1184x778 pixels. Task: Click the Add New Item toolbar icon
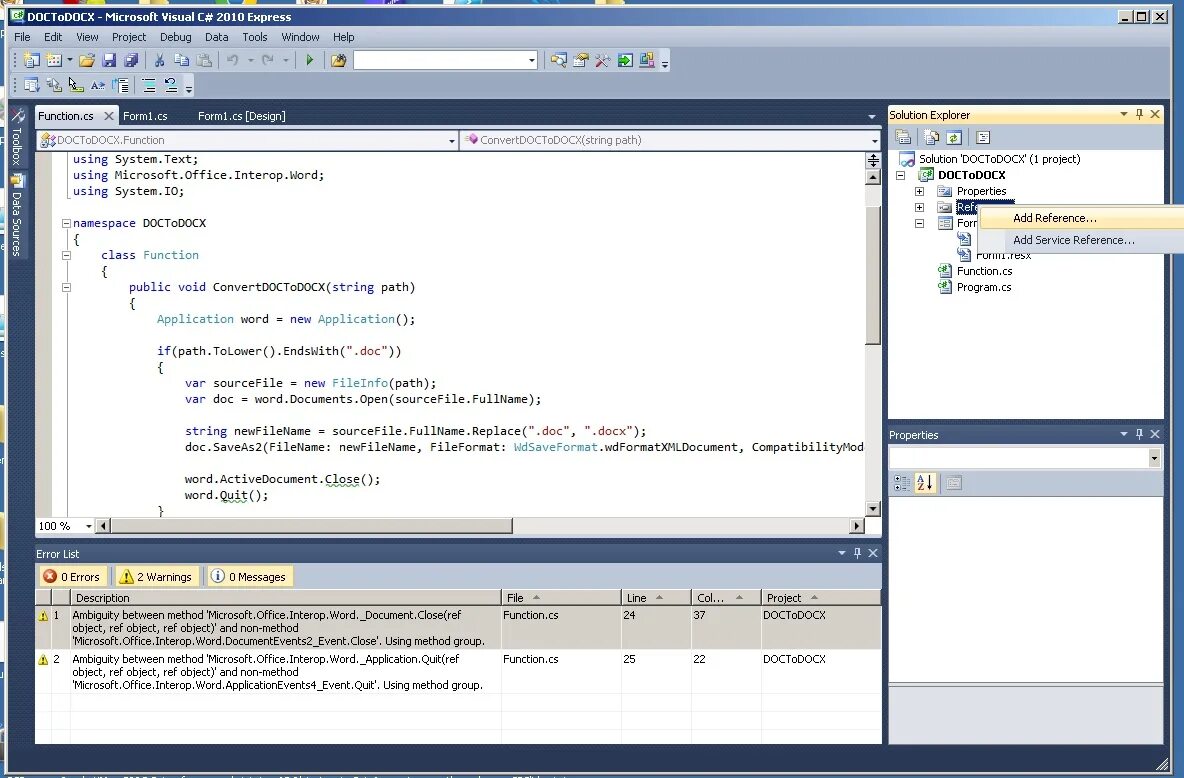54,60
